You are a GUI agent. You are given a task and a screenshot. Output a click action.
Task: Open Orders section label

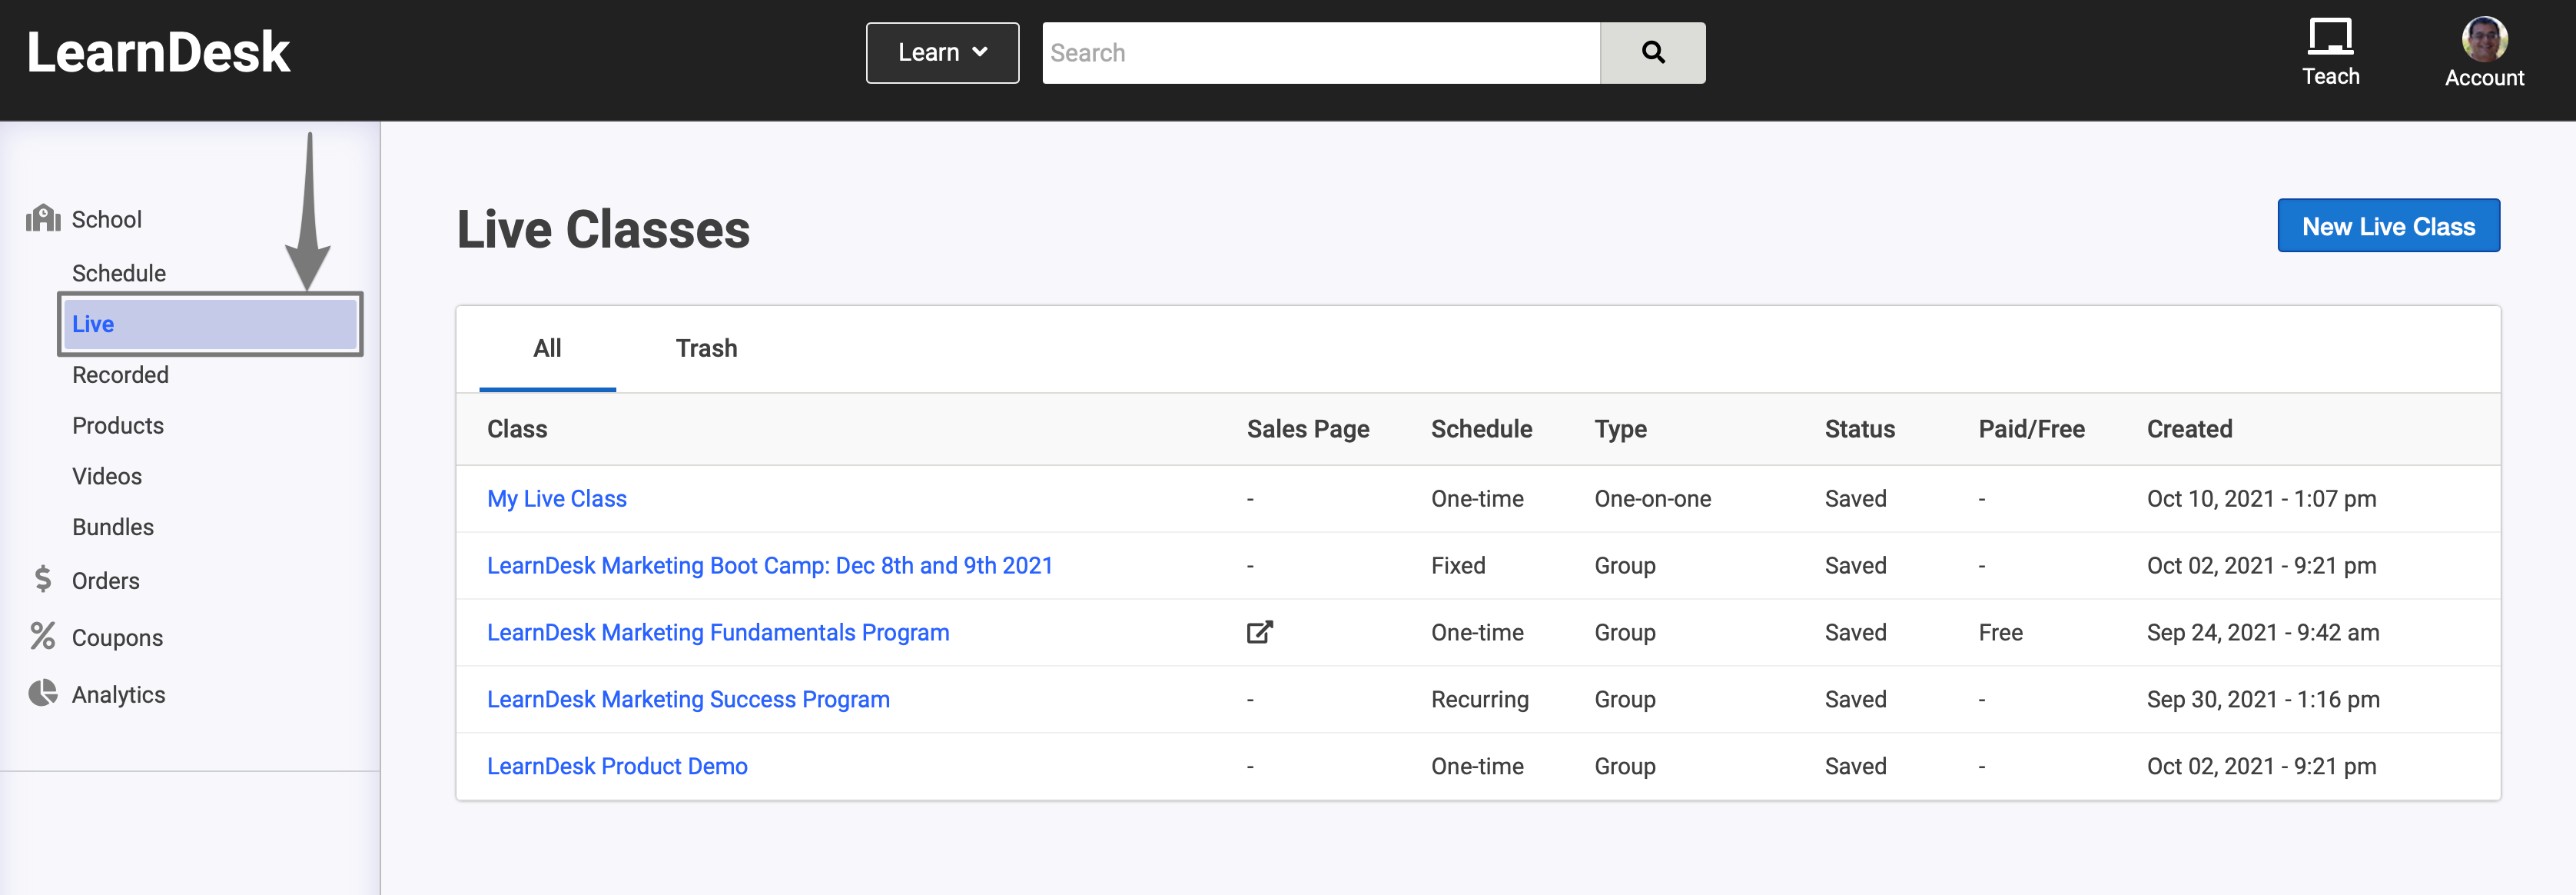coord(106,581)
